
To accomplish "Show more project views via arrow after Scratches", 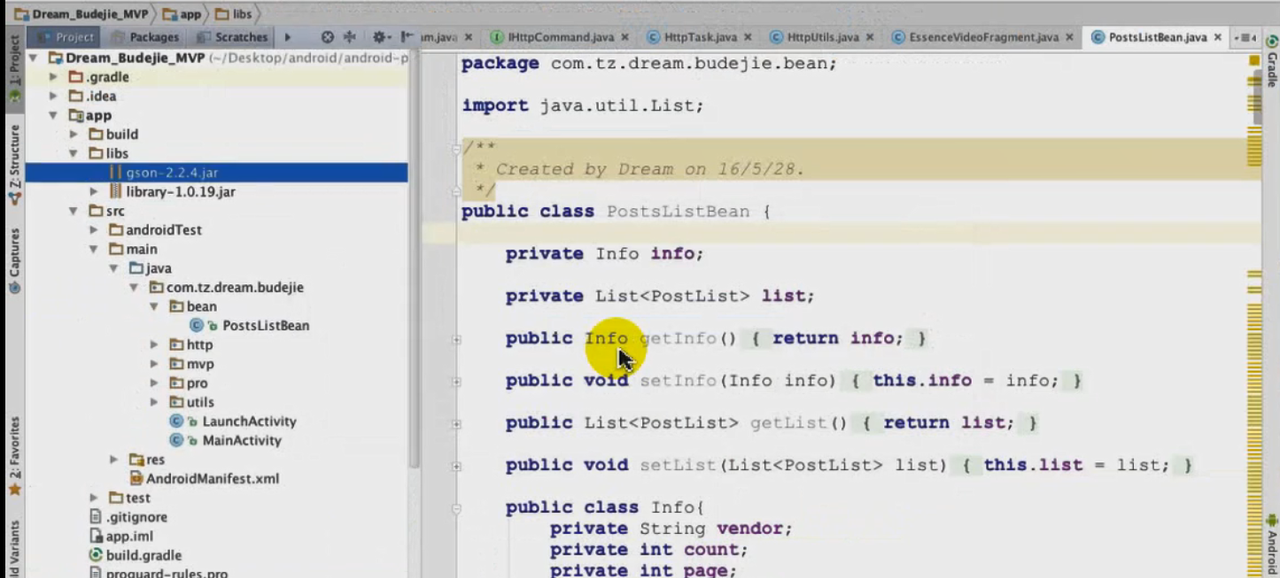I will pos(287,37).
